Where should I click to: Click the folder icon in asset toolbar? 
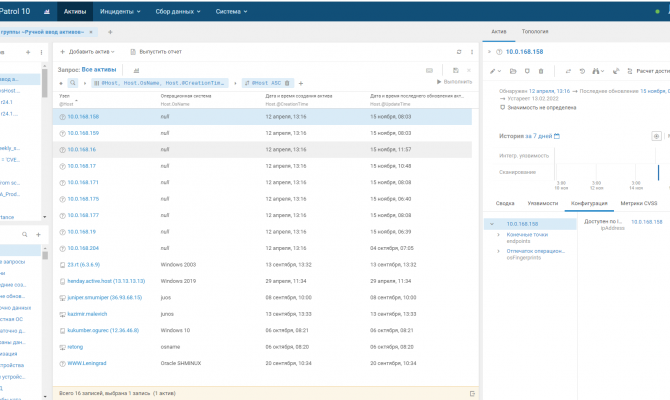coord(512,71)
